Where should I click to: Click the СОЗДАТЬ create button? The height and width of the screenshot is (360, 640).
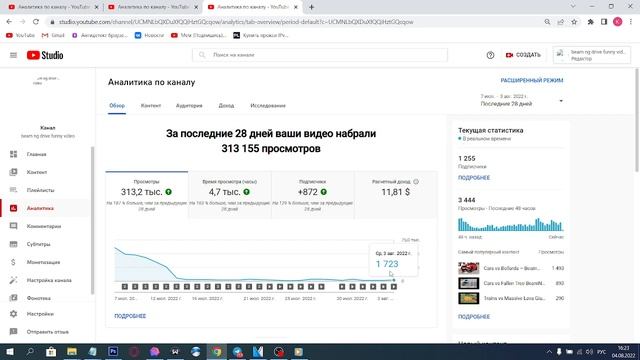(x=523, y=55)
